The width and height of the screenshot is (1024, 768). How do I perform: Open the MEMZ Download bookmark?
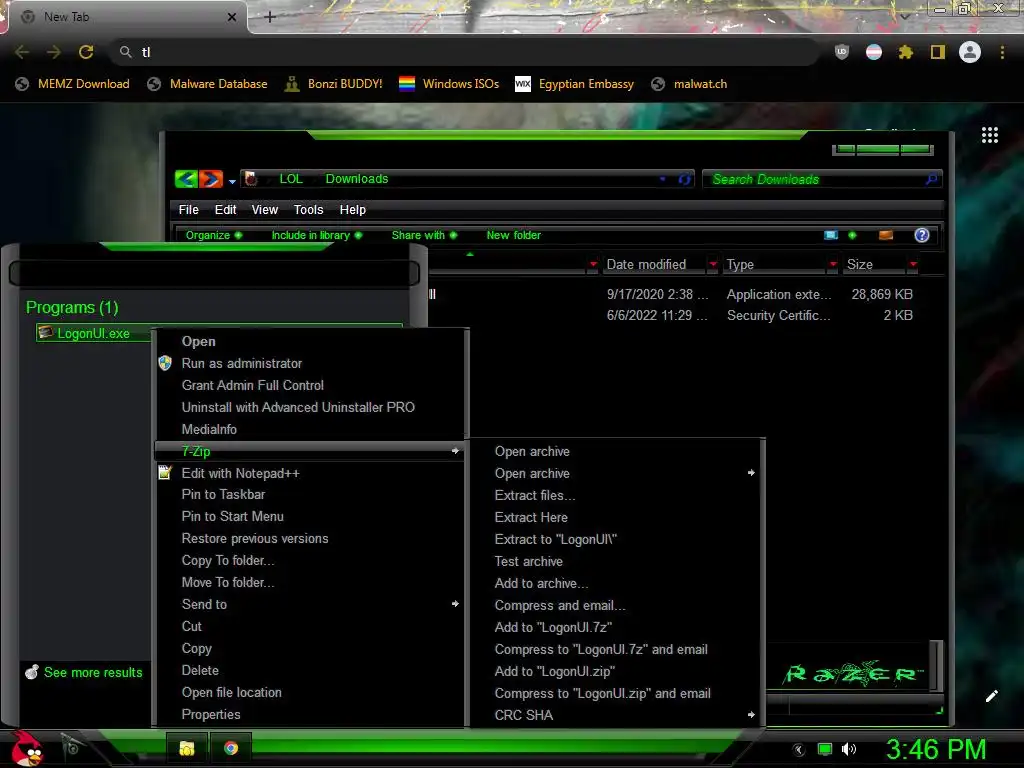(72, 84)
